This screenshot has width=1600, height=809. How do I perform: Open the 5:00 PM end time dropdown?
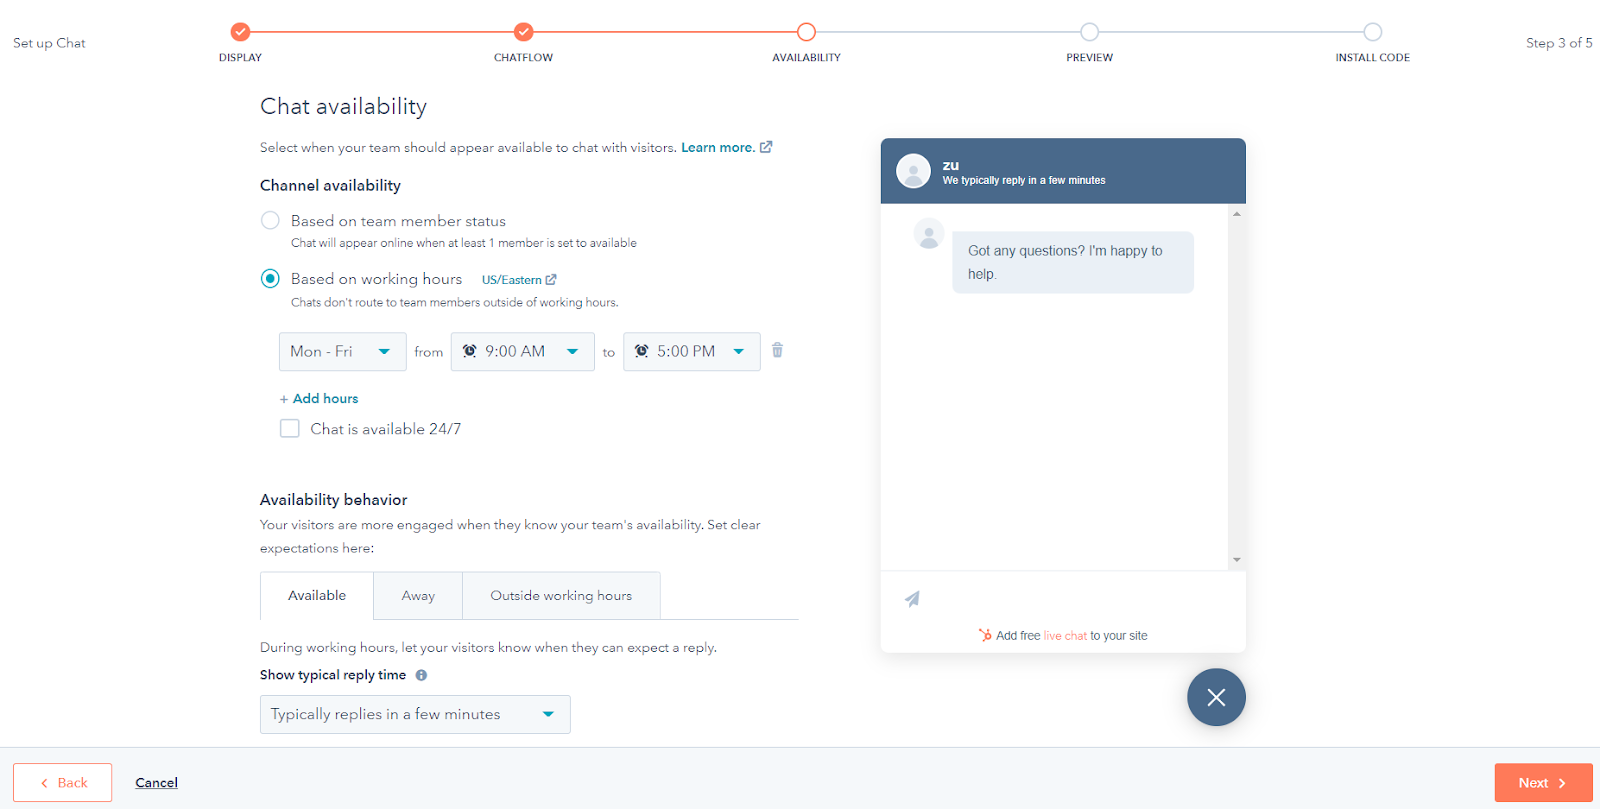coord(691,351)
